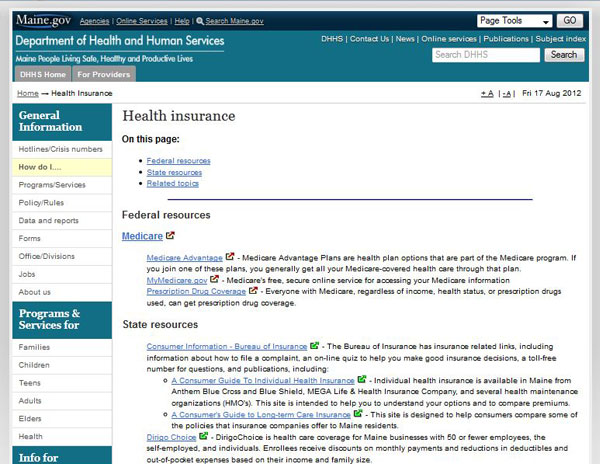Viewport: 600px width, 464px height.
Task: Select Health under Programs & Services
Action: pos(62,436)
